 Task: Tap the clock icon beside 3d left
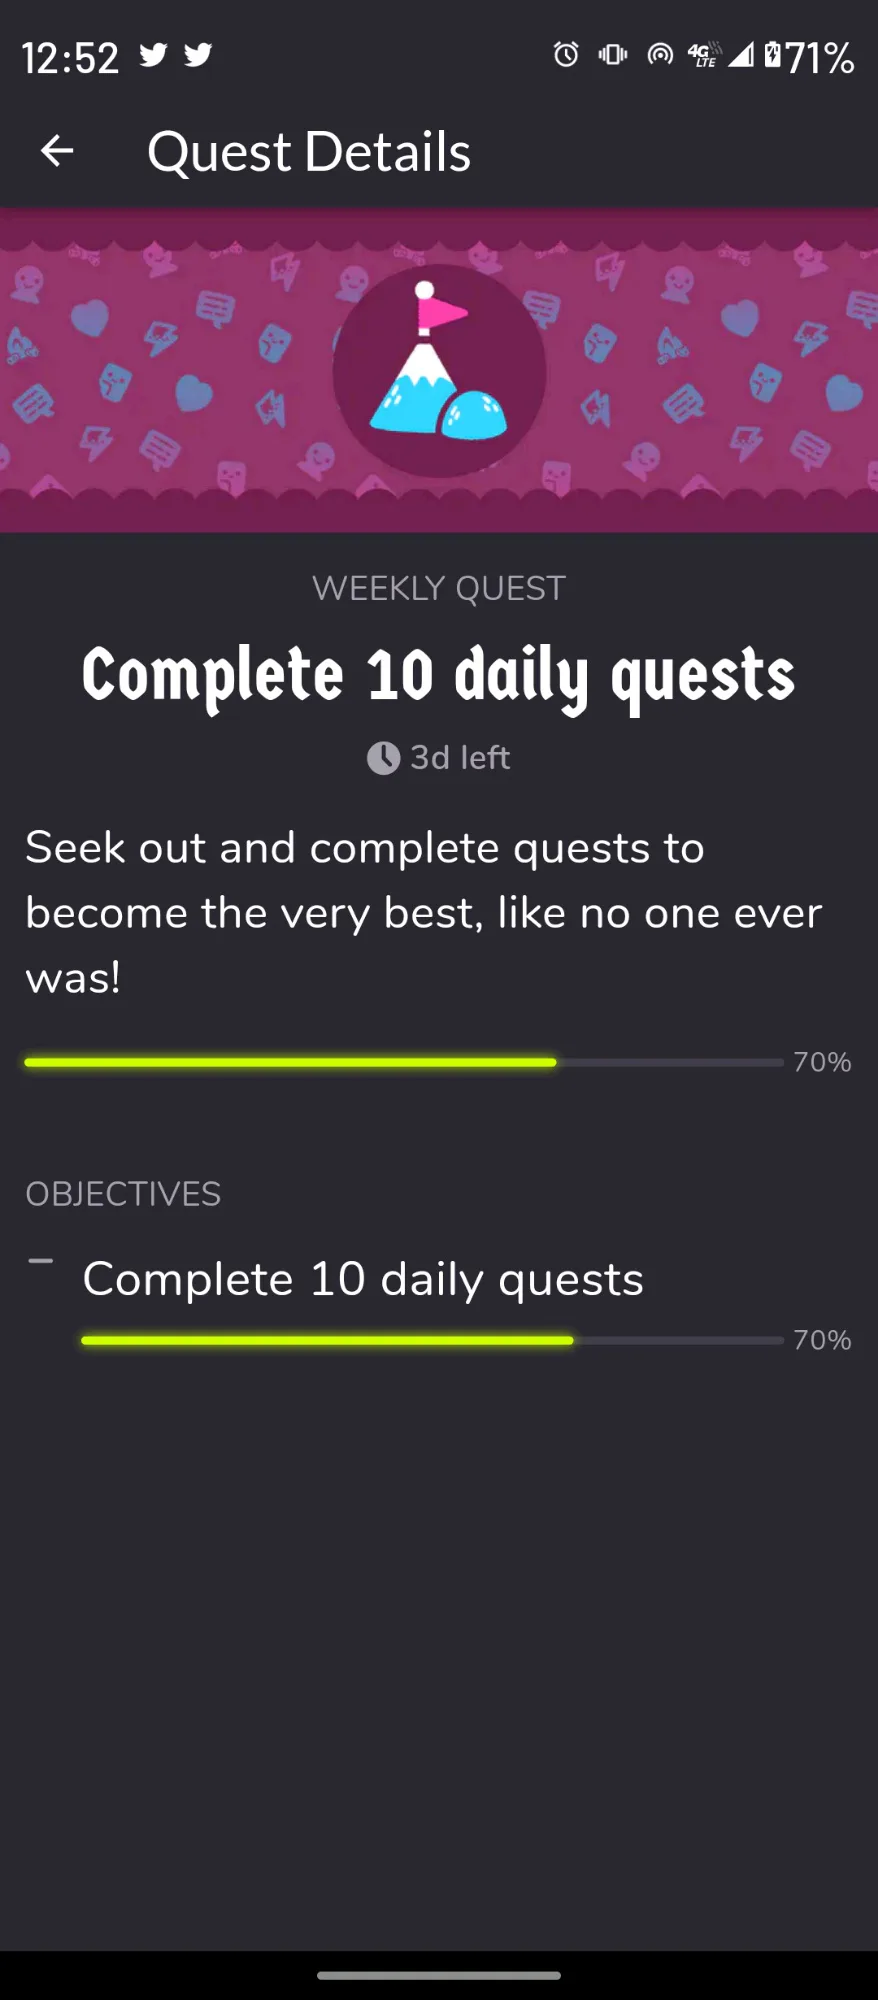(x=383, y=758)
